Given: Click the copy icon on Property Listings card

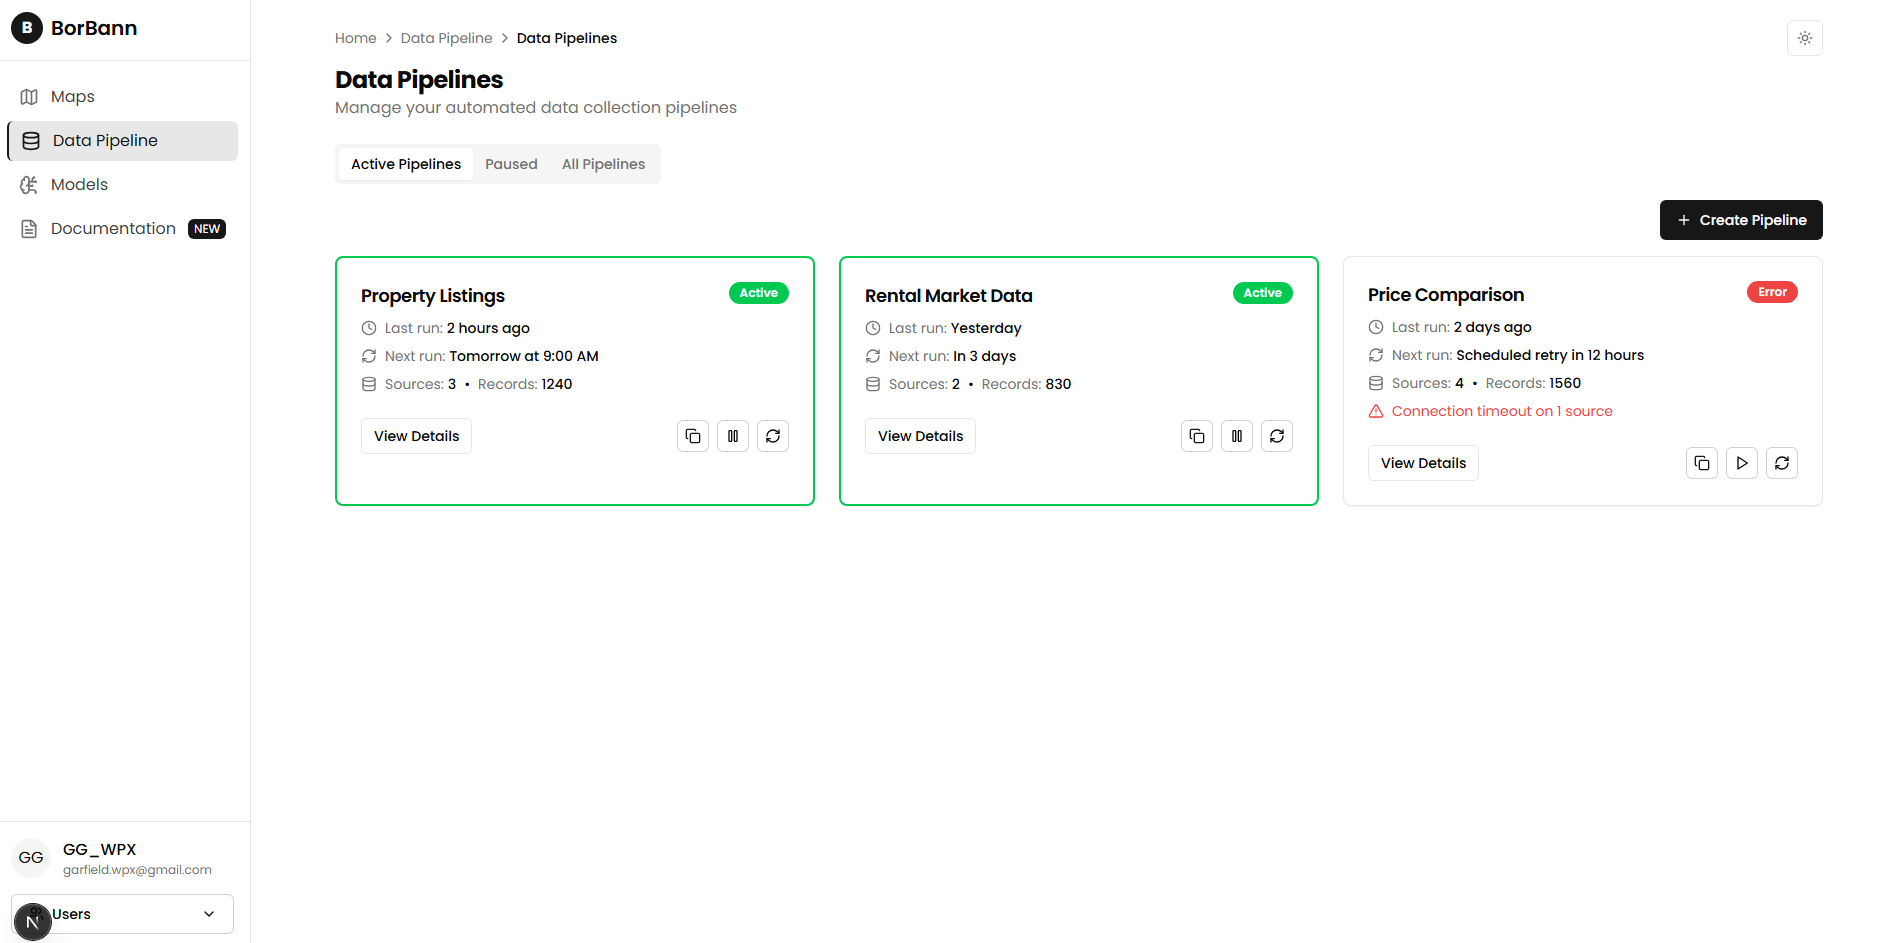Looking at the screenshot, I should 693,436.
